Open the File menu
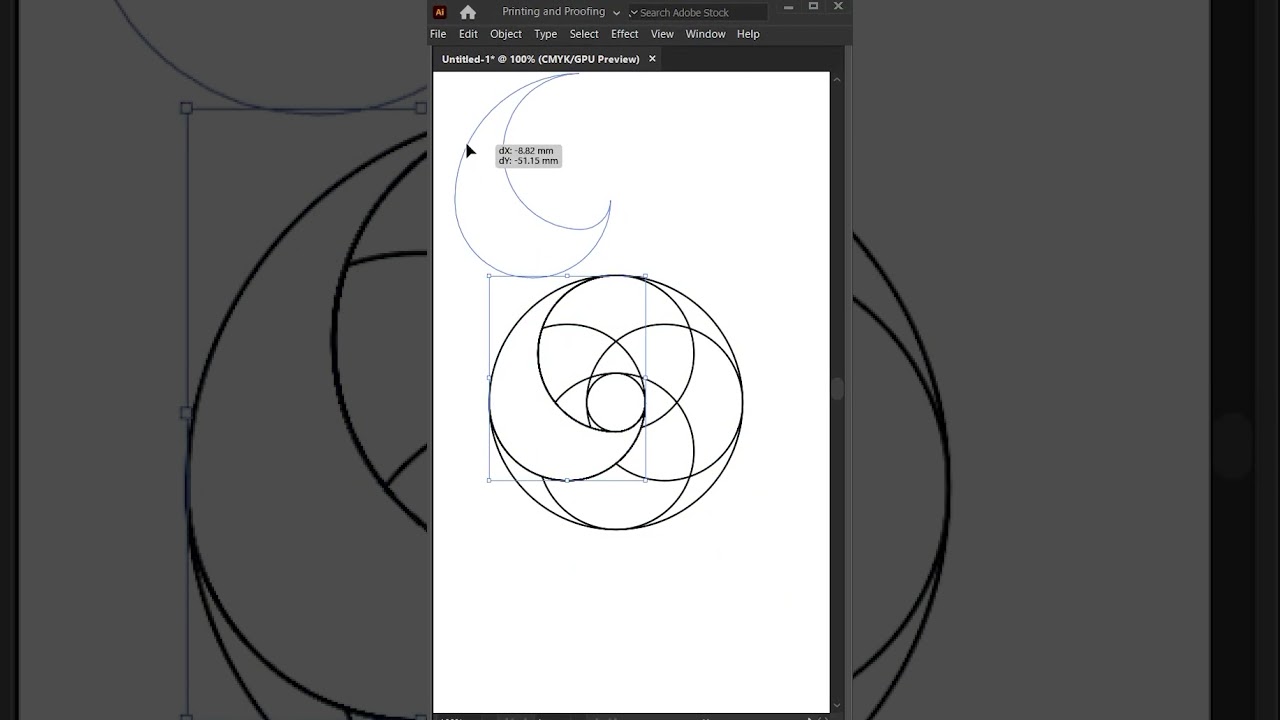 coord(438,34)
